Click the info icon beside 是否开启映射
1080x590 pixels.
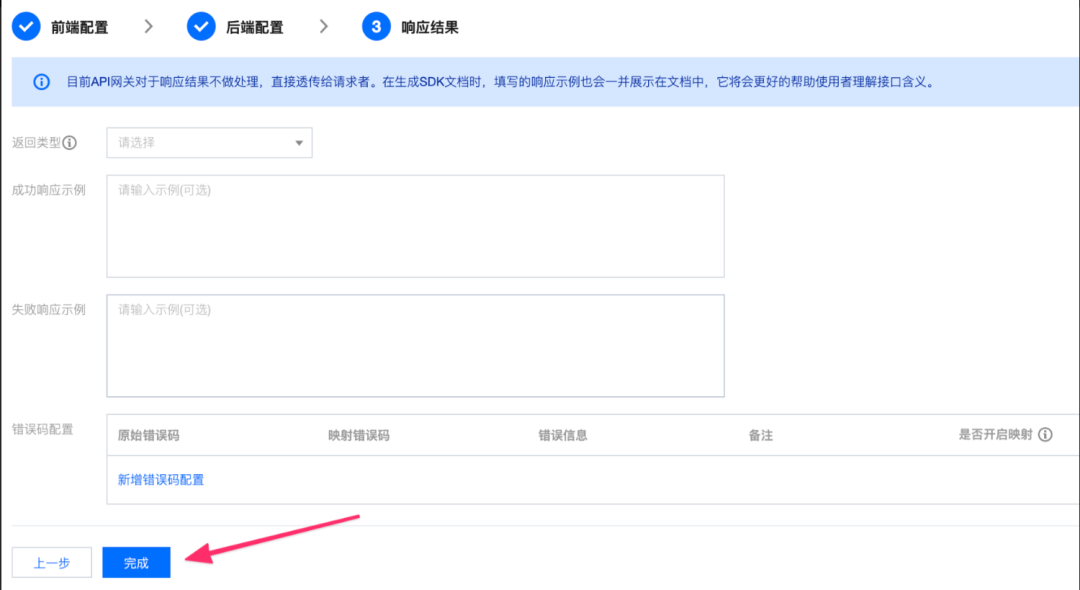click(1045, 435)
